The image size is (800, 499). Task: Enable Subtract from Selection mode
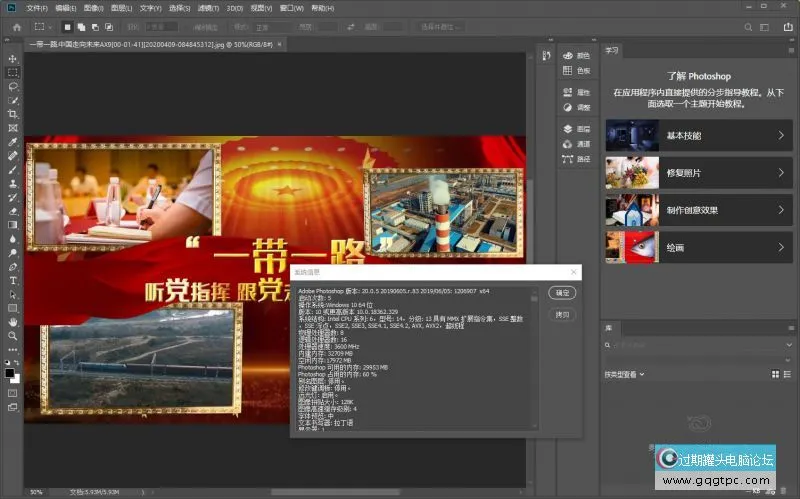(x=95, y=27)
